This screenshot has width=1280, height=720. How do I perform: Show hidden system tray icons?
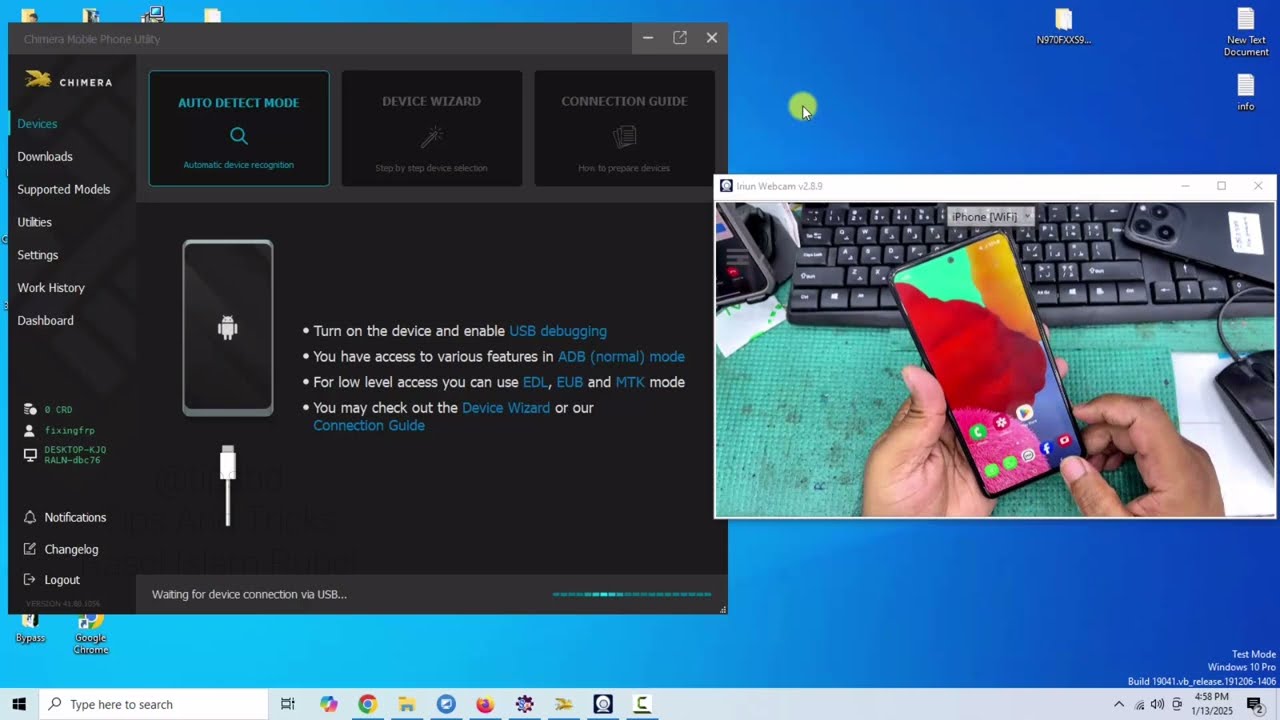(1119, 704)
